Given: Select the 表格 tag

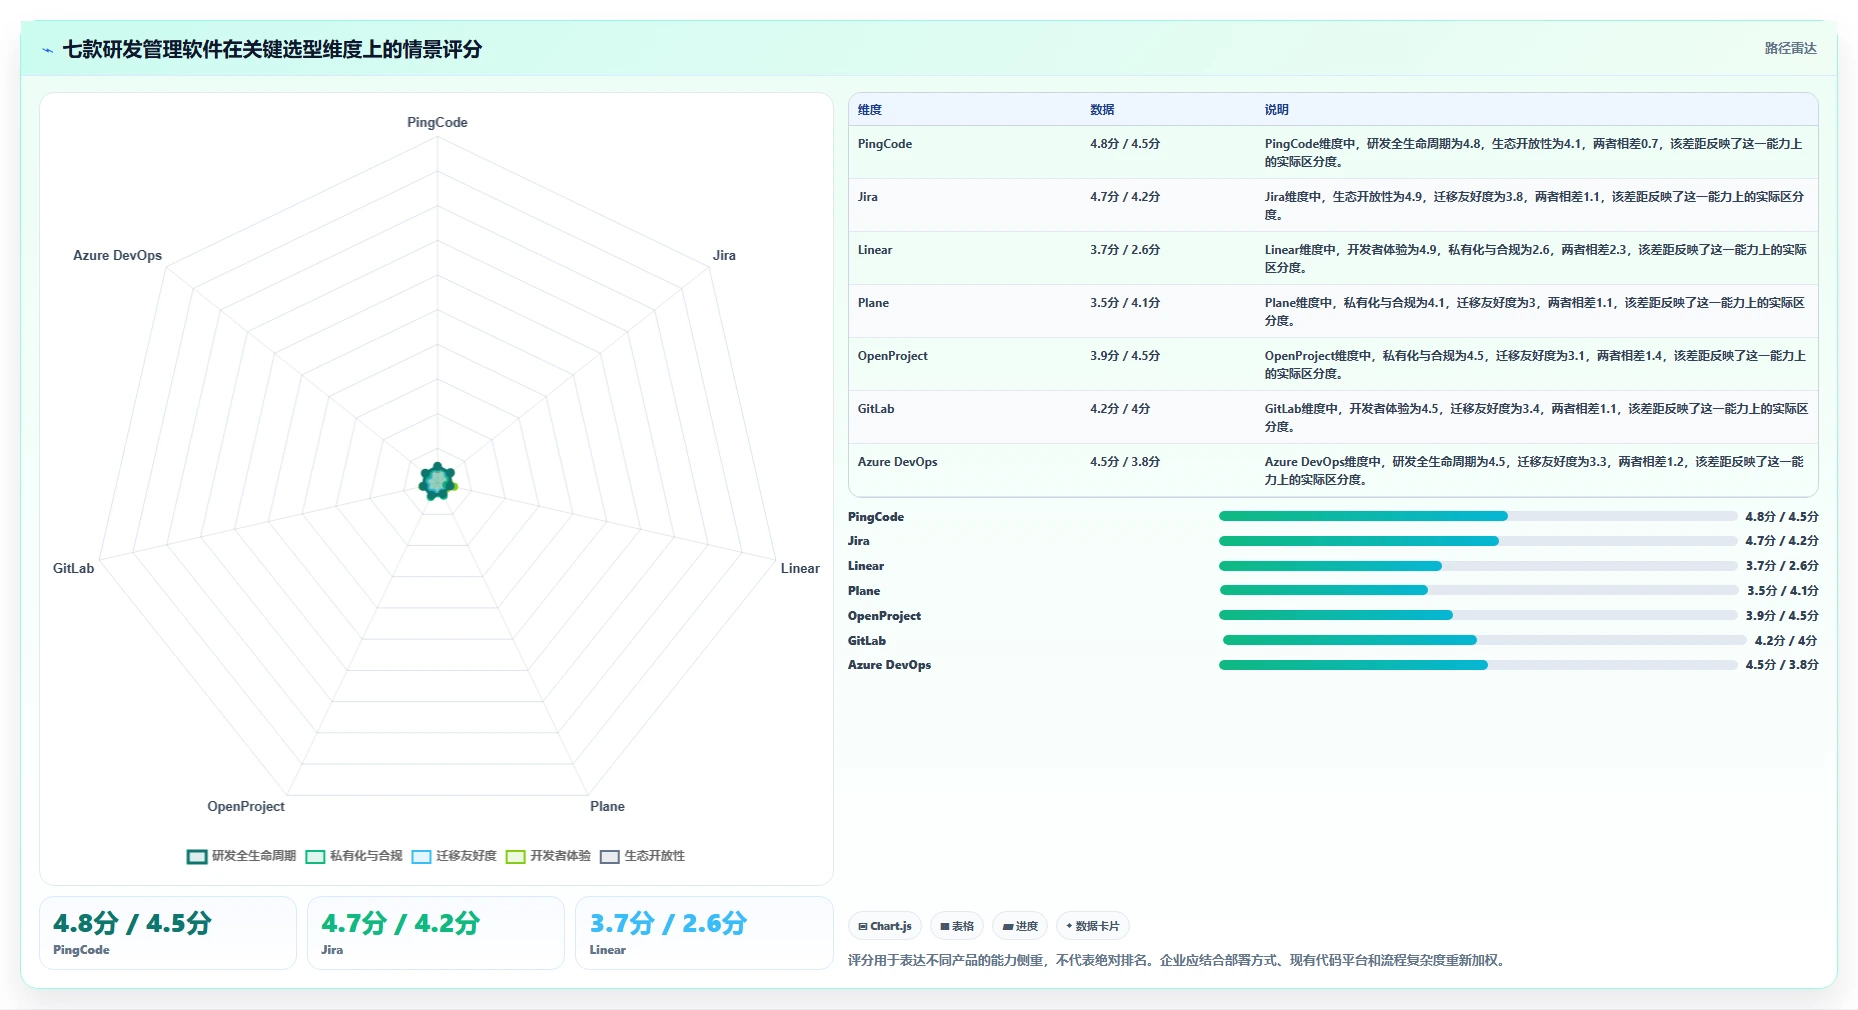Looking at the screenshot, I should (x=957, y=926).
